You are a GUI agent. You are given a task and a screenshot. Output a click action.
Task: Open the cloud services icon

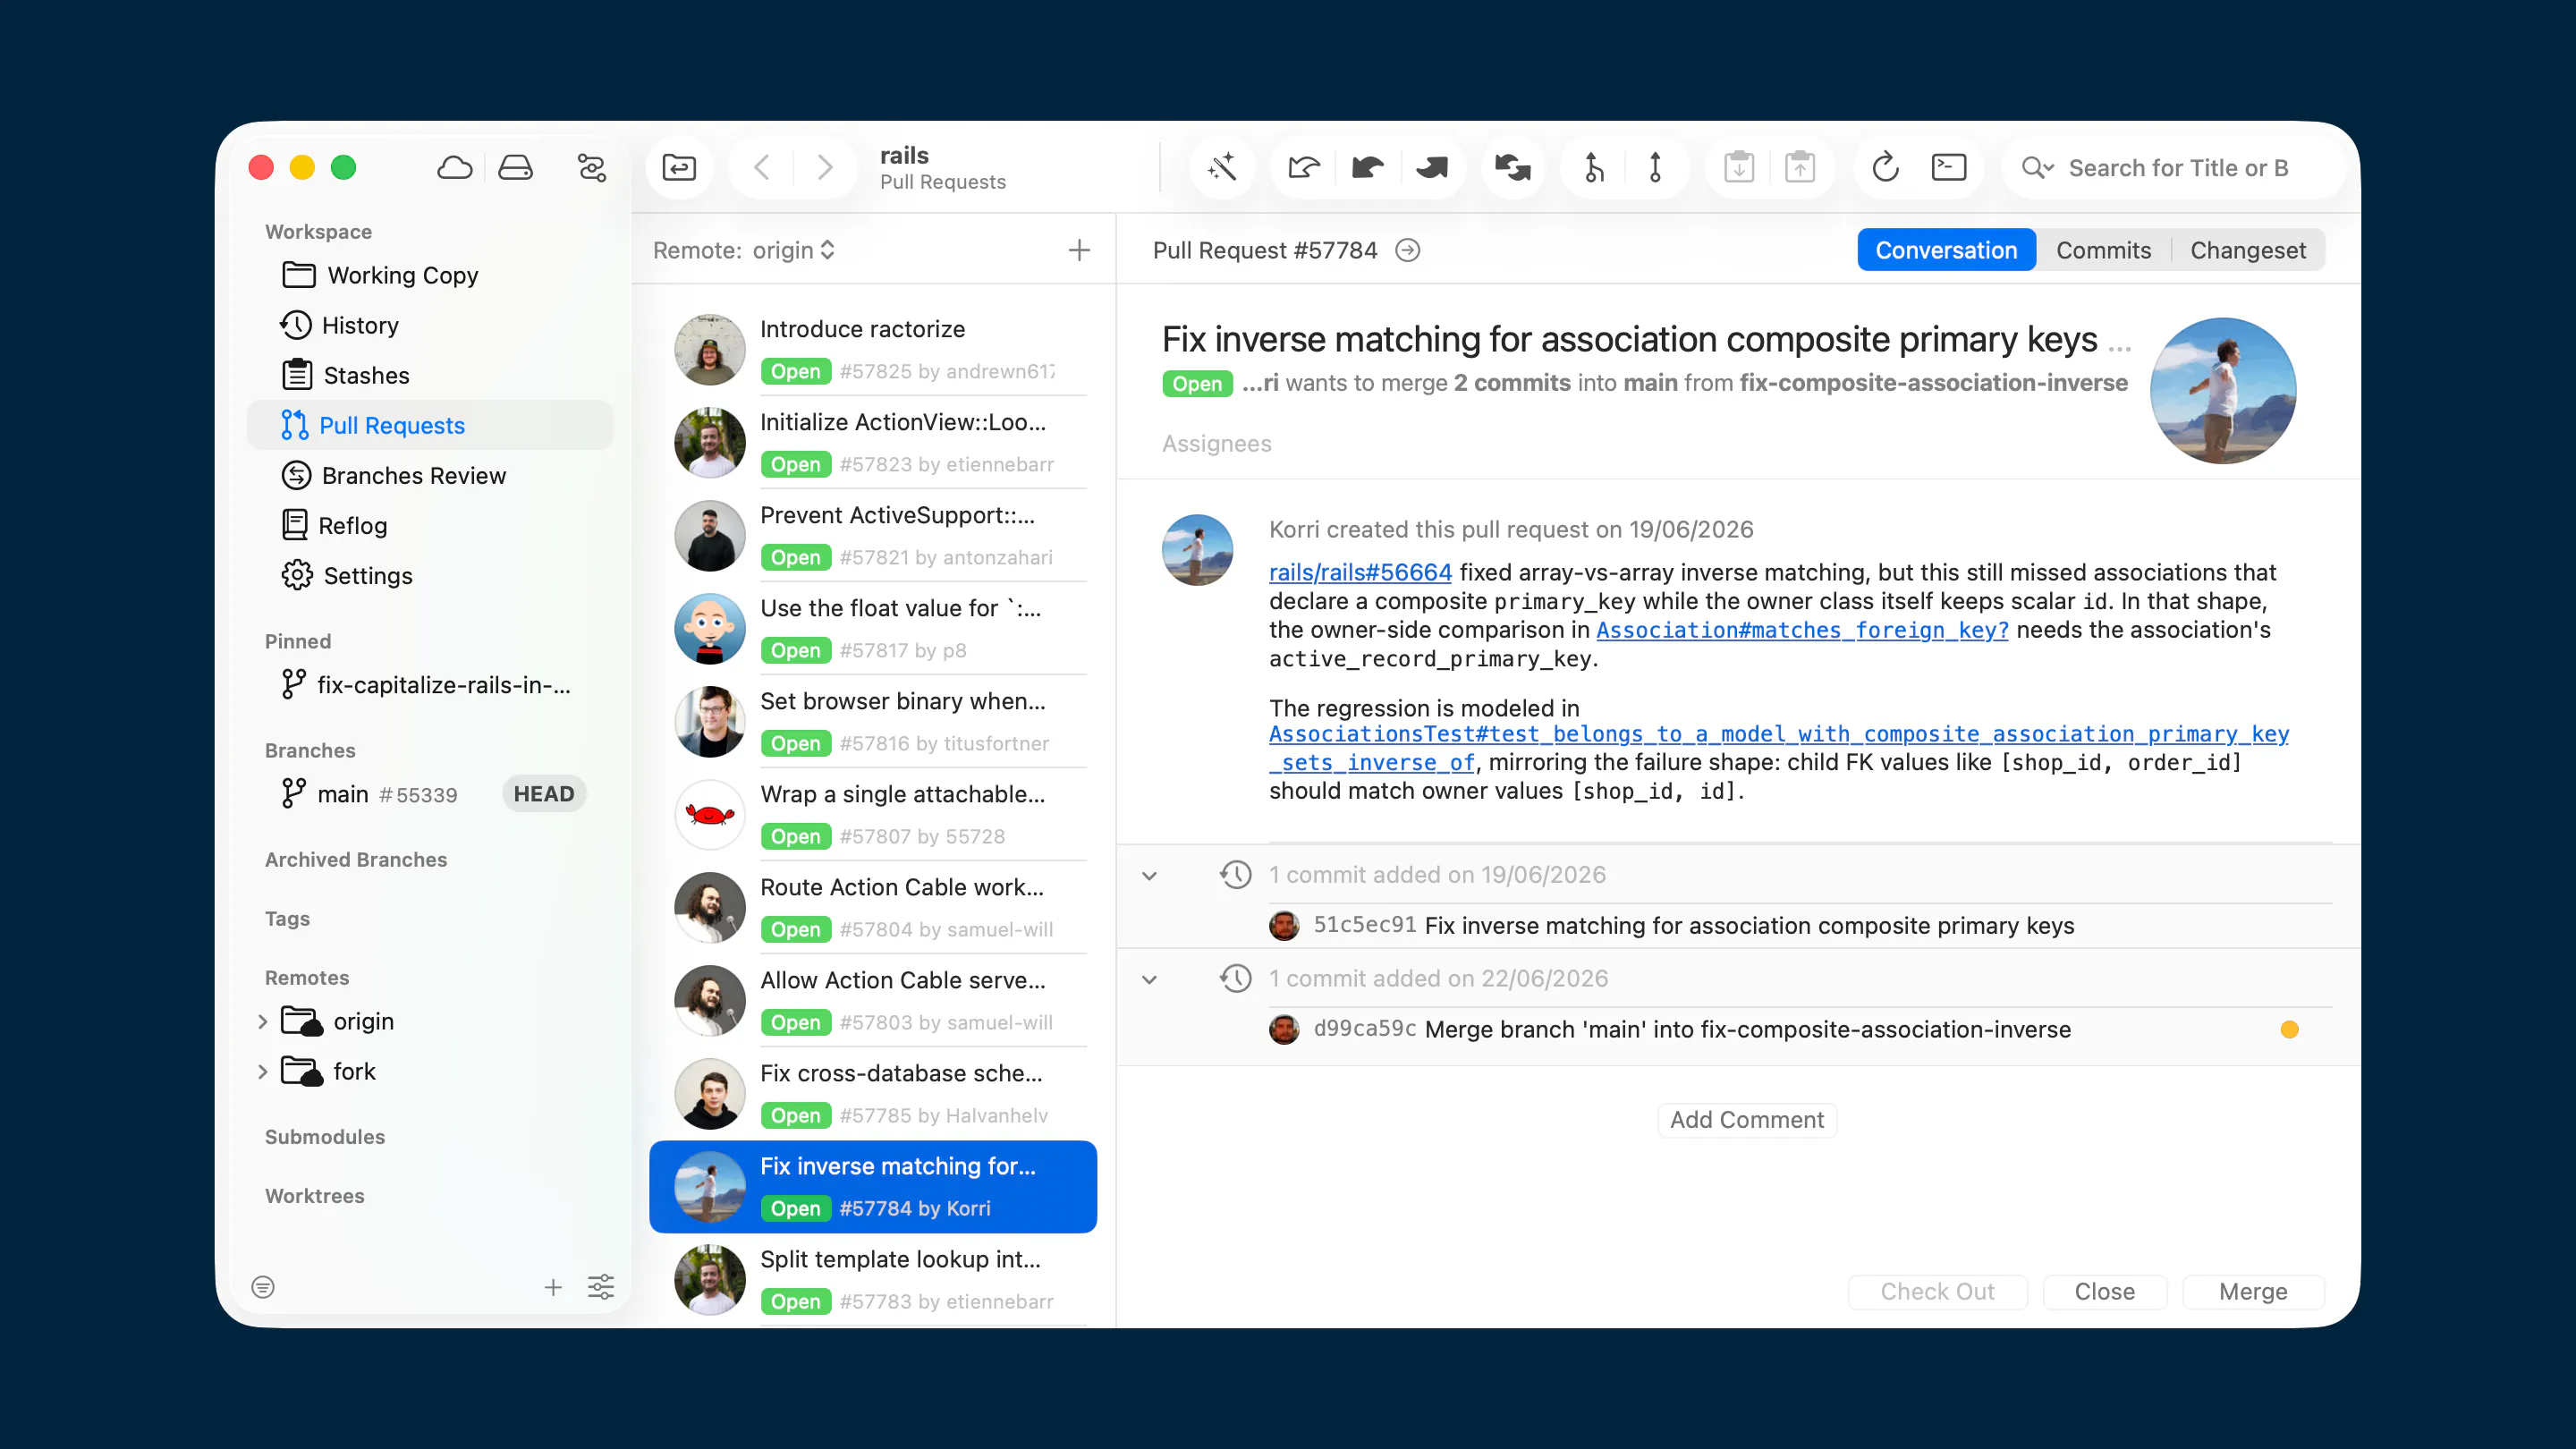click(x=455, y=167)
